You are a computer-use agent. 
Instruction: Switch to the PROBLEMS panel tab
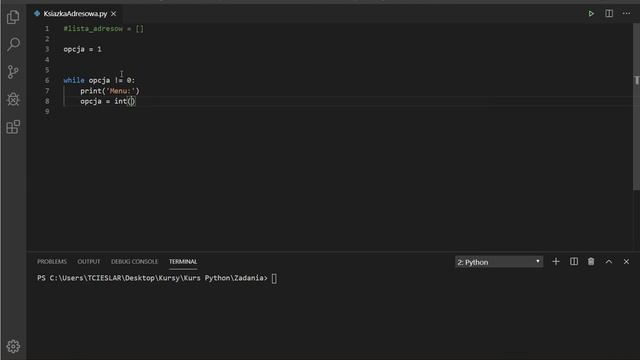point(52,262)
